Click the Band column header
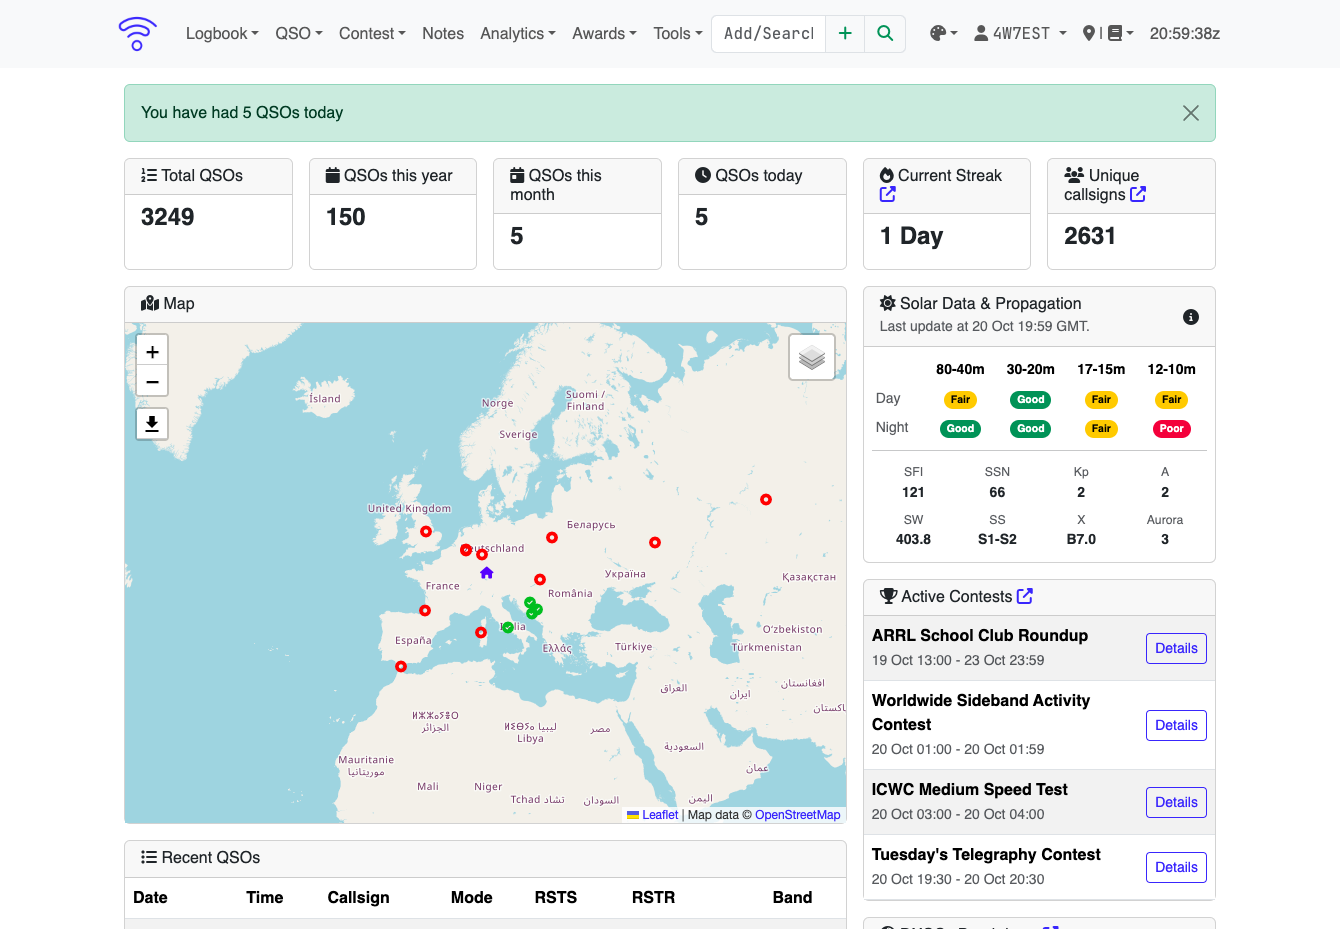1340x929 pixels. pyautogui.click(x=792, y=898)
